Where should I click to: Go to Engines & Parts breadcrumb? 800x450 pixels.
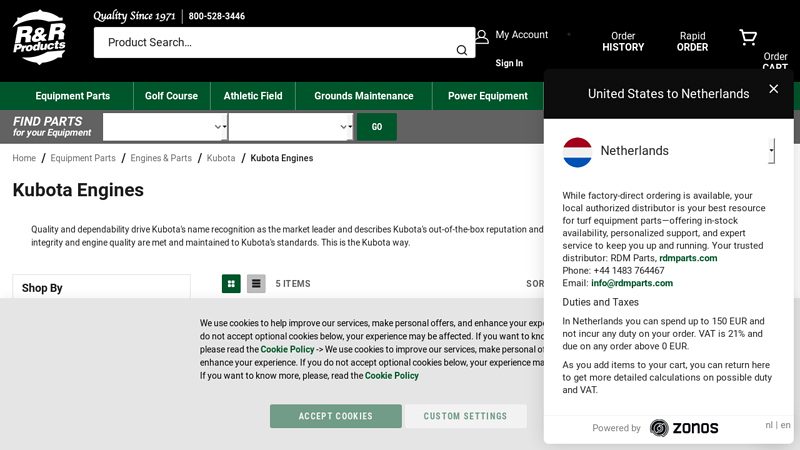pos(161,158)
